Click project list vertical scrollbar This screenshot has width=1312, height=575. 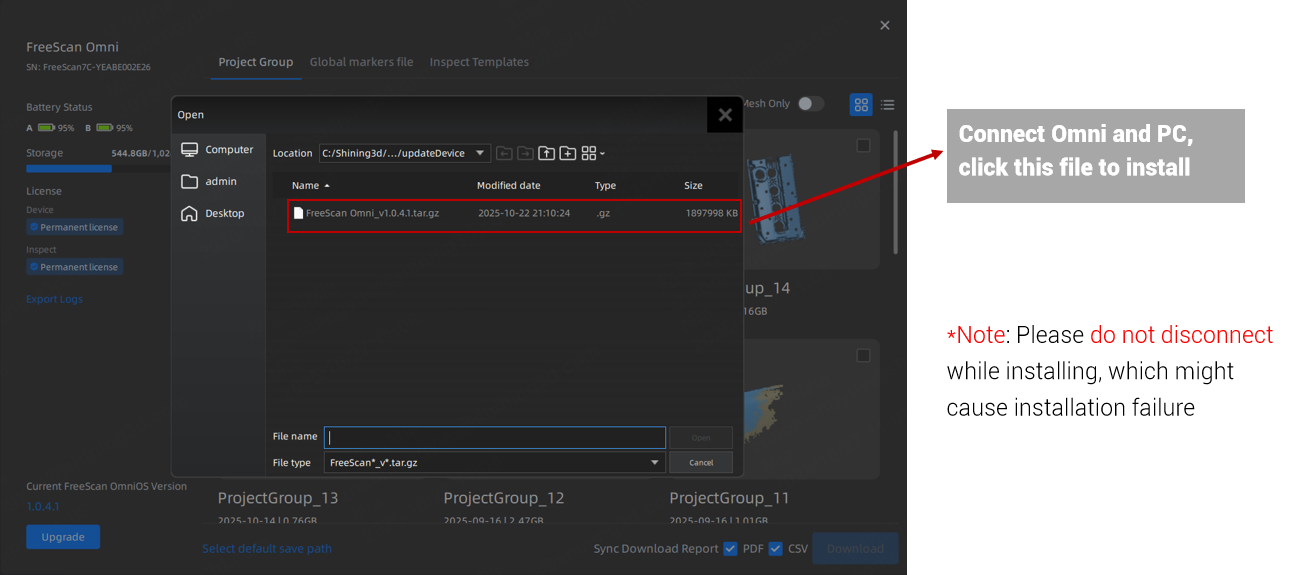895,190
